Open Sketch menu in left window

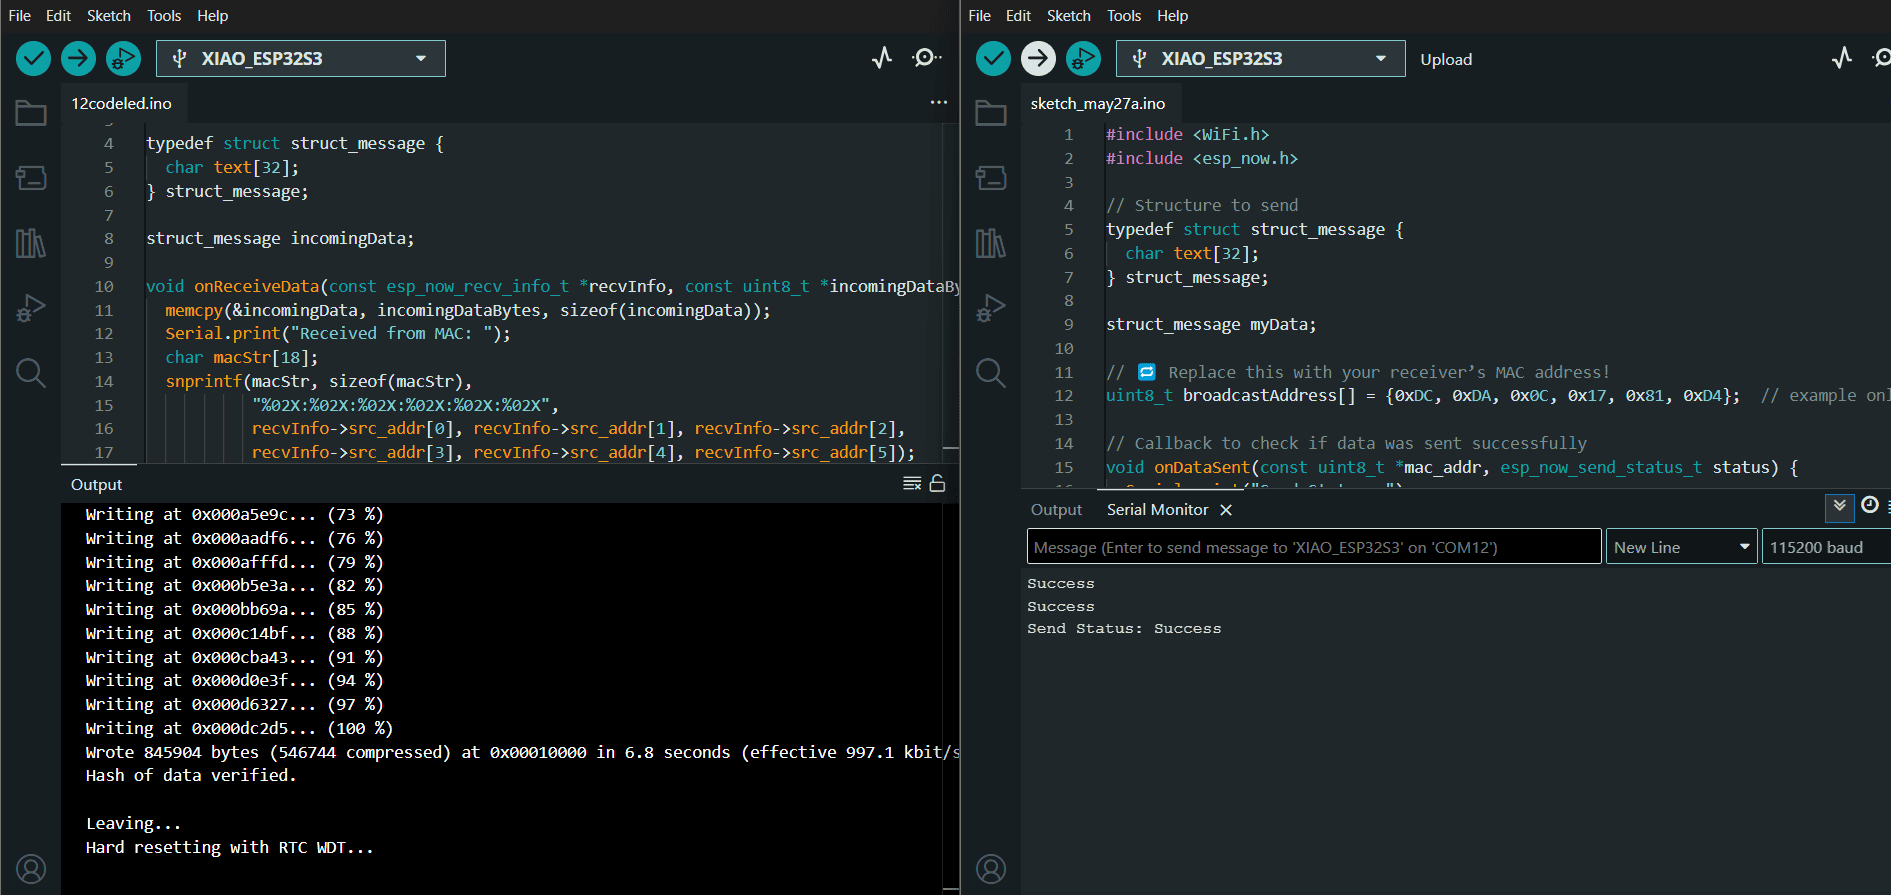109,16
